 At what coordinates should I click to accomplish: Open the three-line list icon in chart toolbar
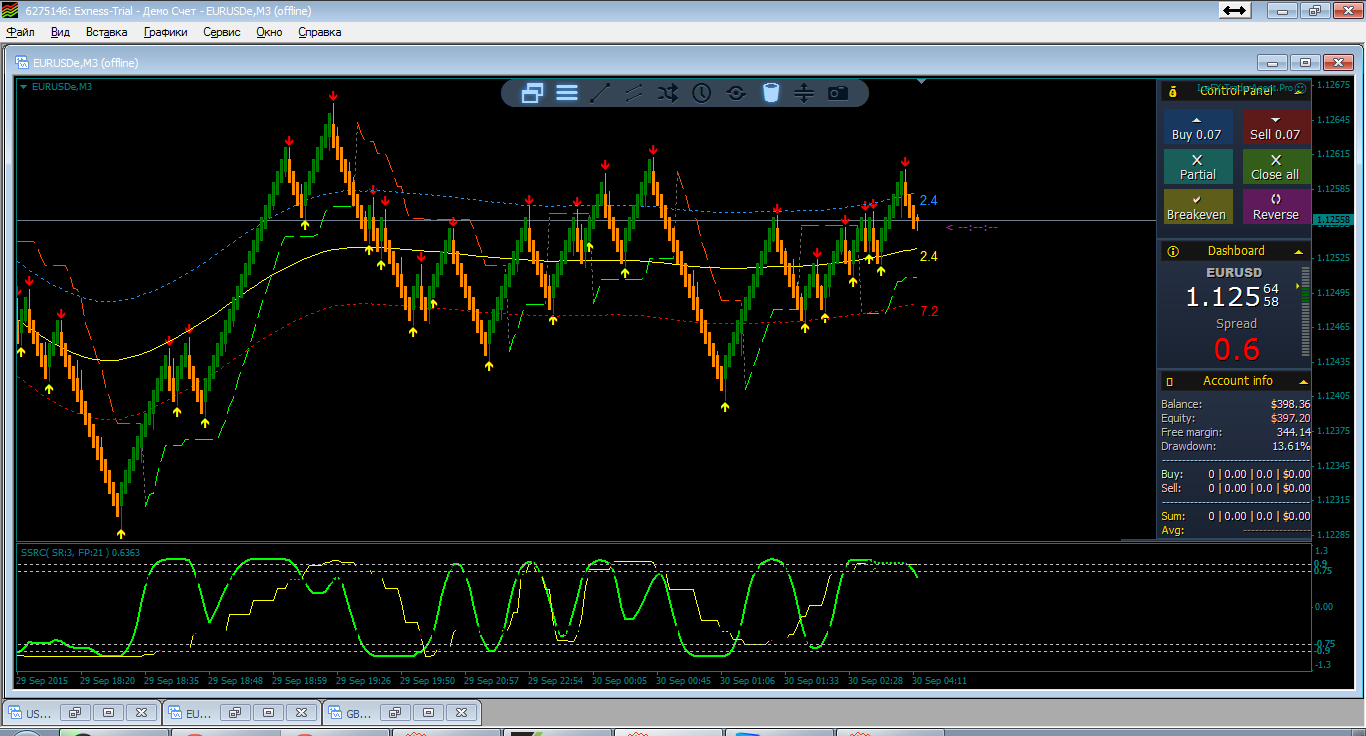click(567, 93)
